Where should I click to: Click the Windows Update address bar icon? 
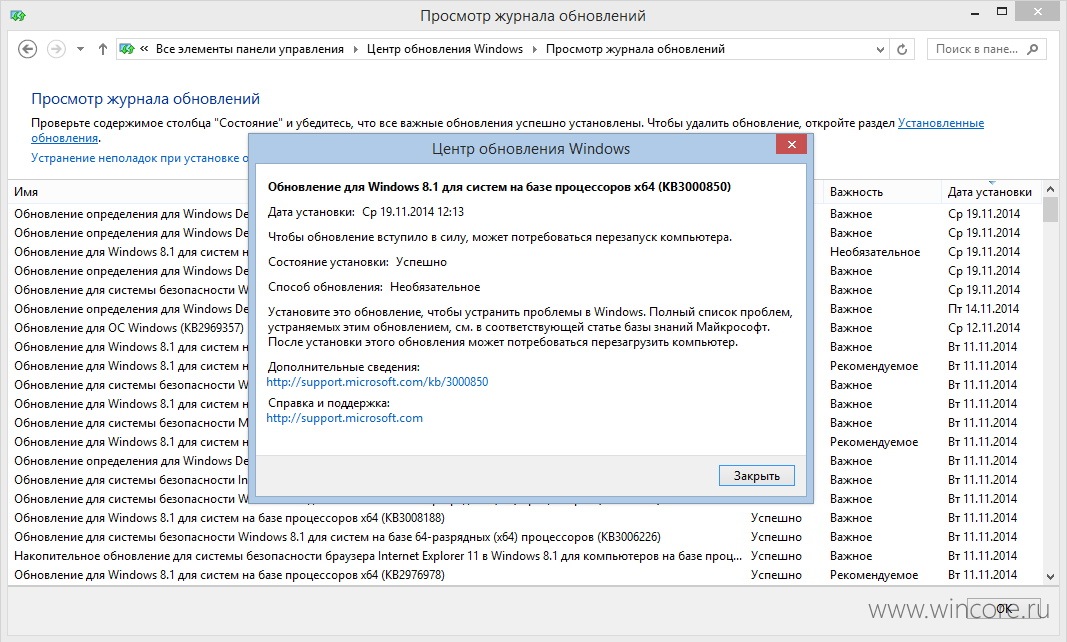click(x=127, y=49)
